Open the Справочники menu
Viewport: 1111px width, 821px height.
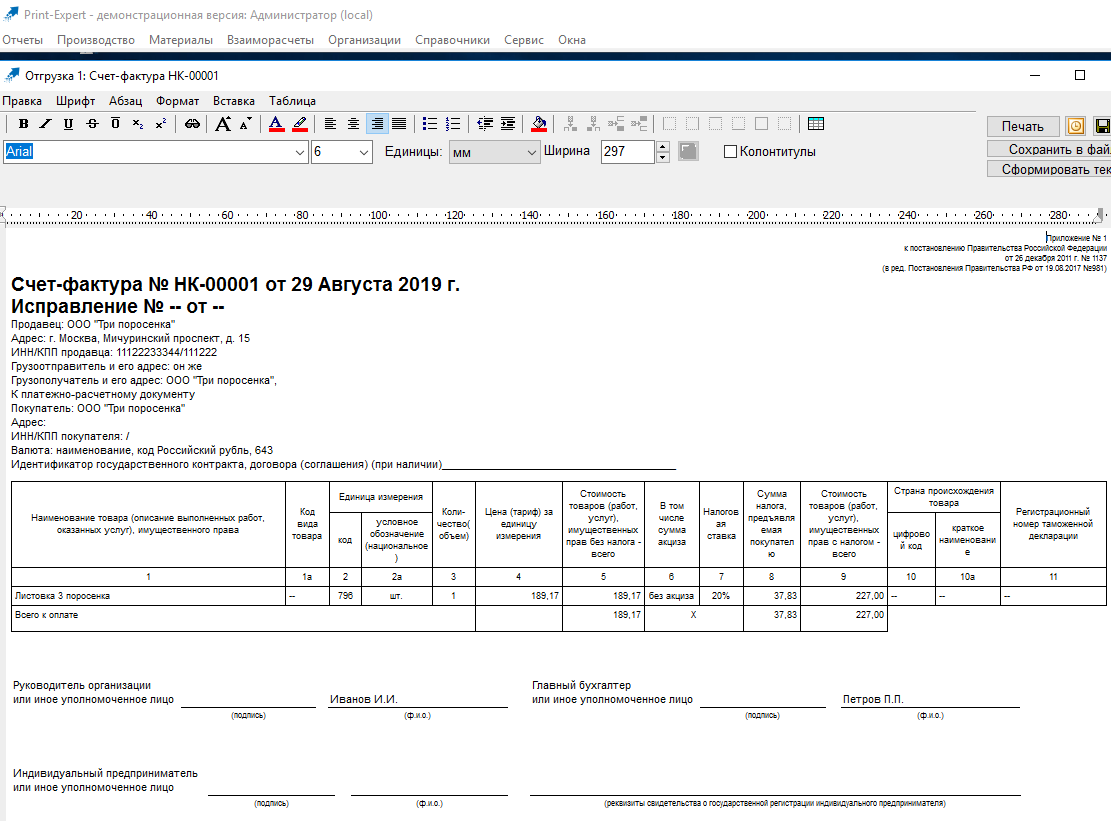(452, 40)
